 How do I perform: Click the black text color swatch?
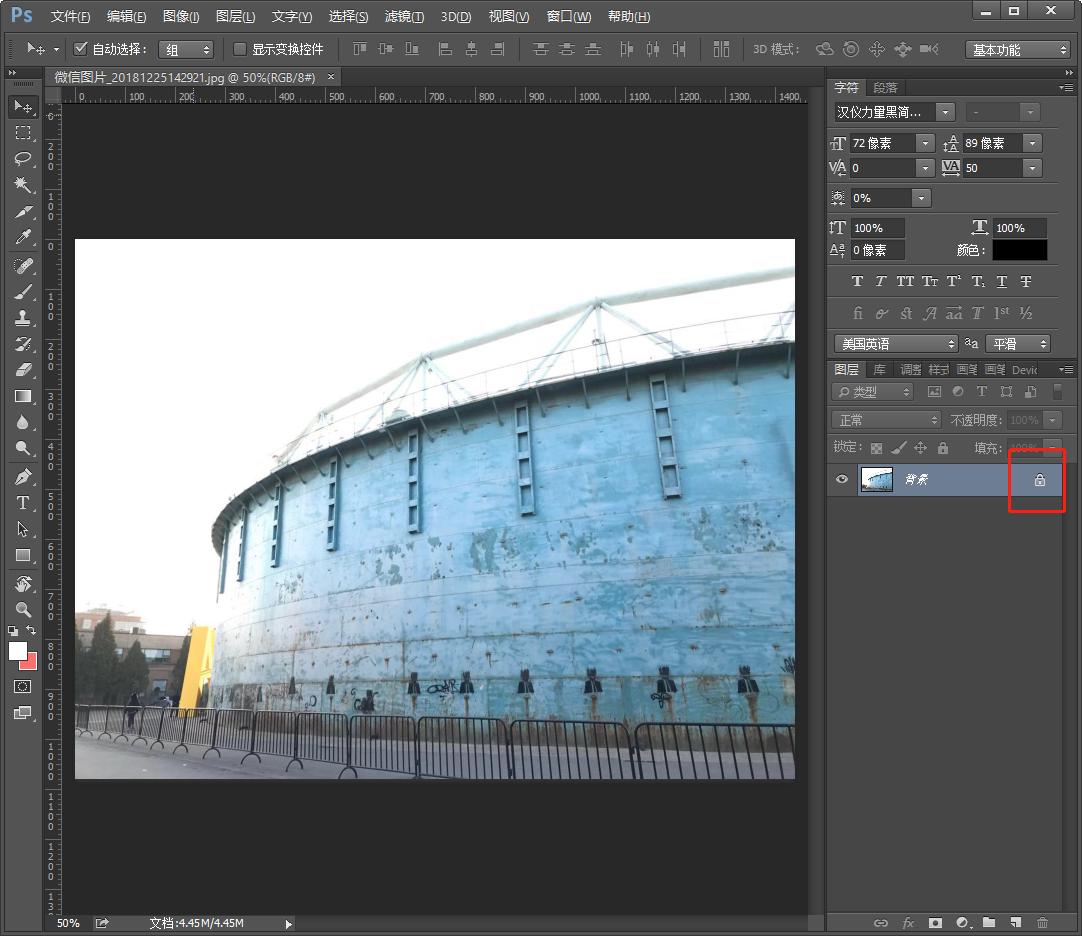(1020, 250)
